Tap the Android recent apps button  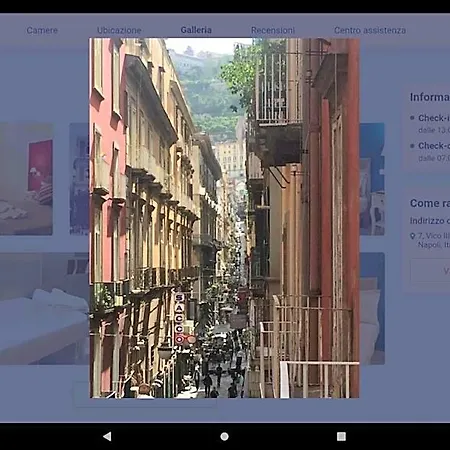(341, 436)
